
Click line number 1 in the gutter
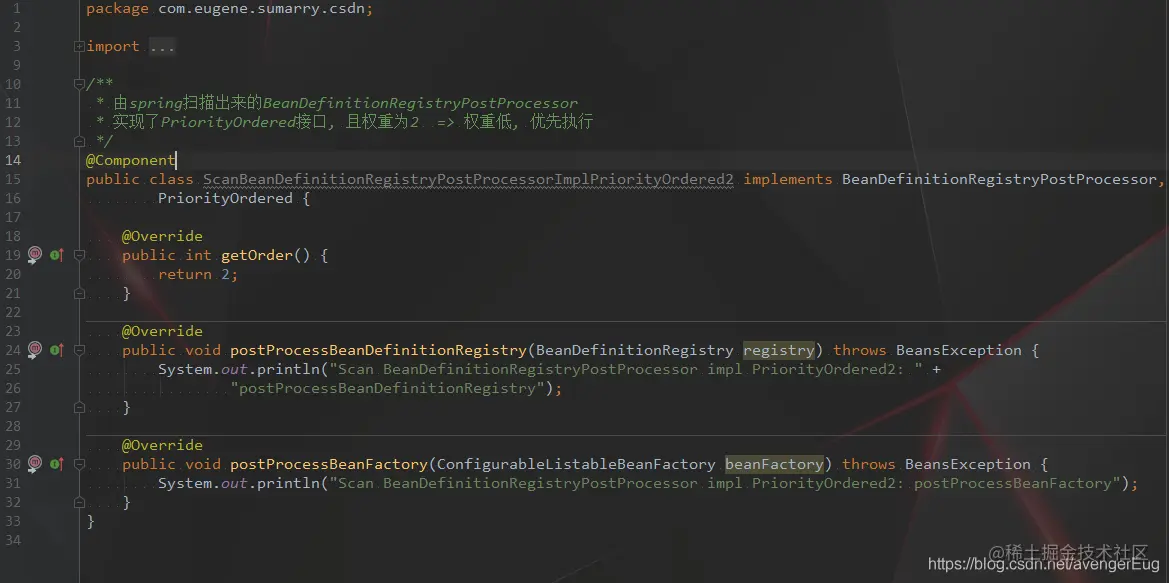pos(17,10)
